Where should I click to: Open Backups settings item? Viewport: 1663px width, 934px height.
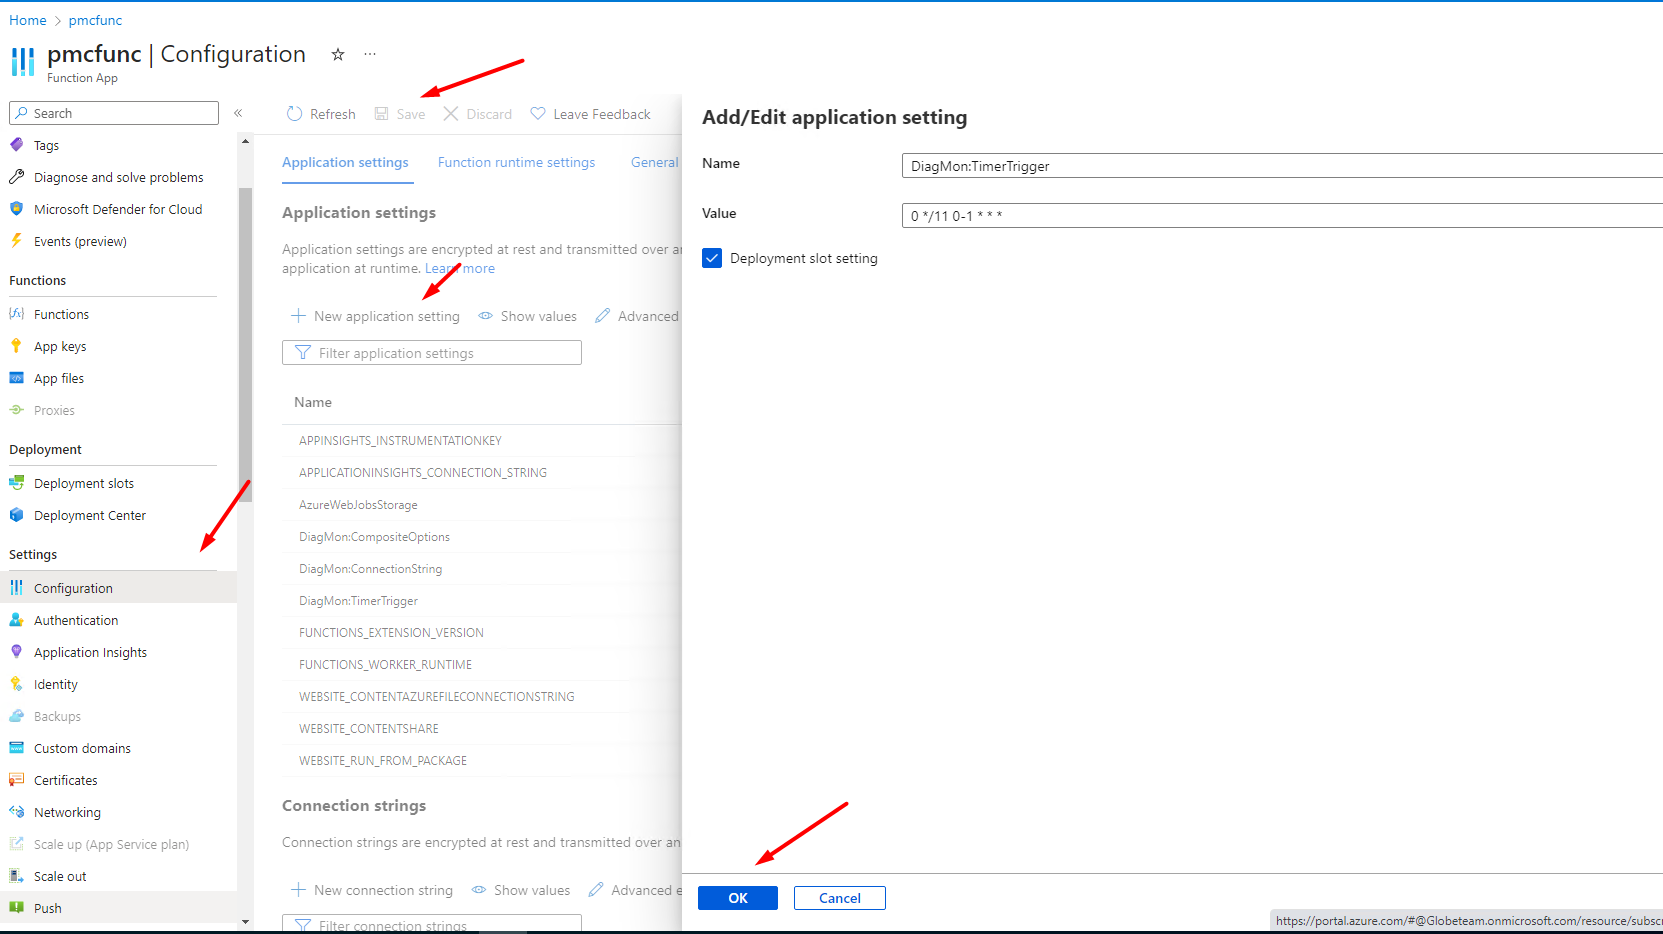(x=57, y=716)
